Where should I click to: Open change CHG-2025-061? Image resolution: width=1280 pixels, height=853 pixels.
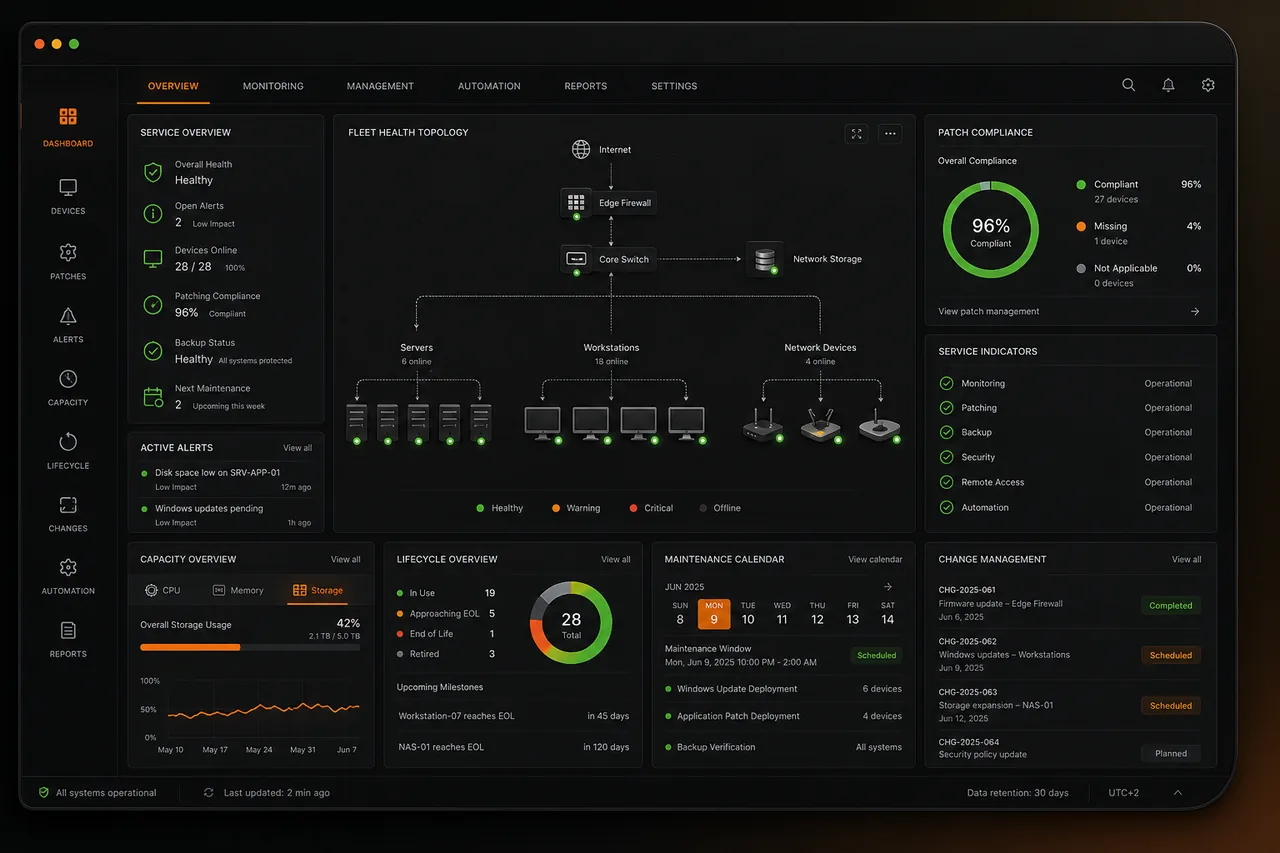1070,603
